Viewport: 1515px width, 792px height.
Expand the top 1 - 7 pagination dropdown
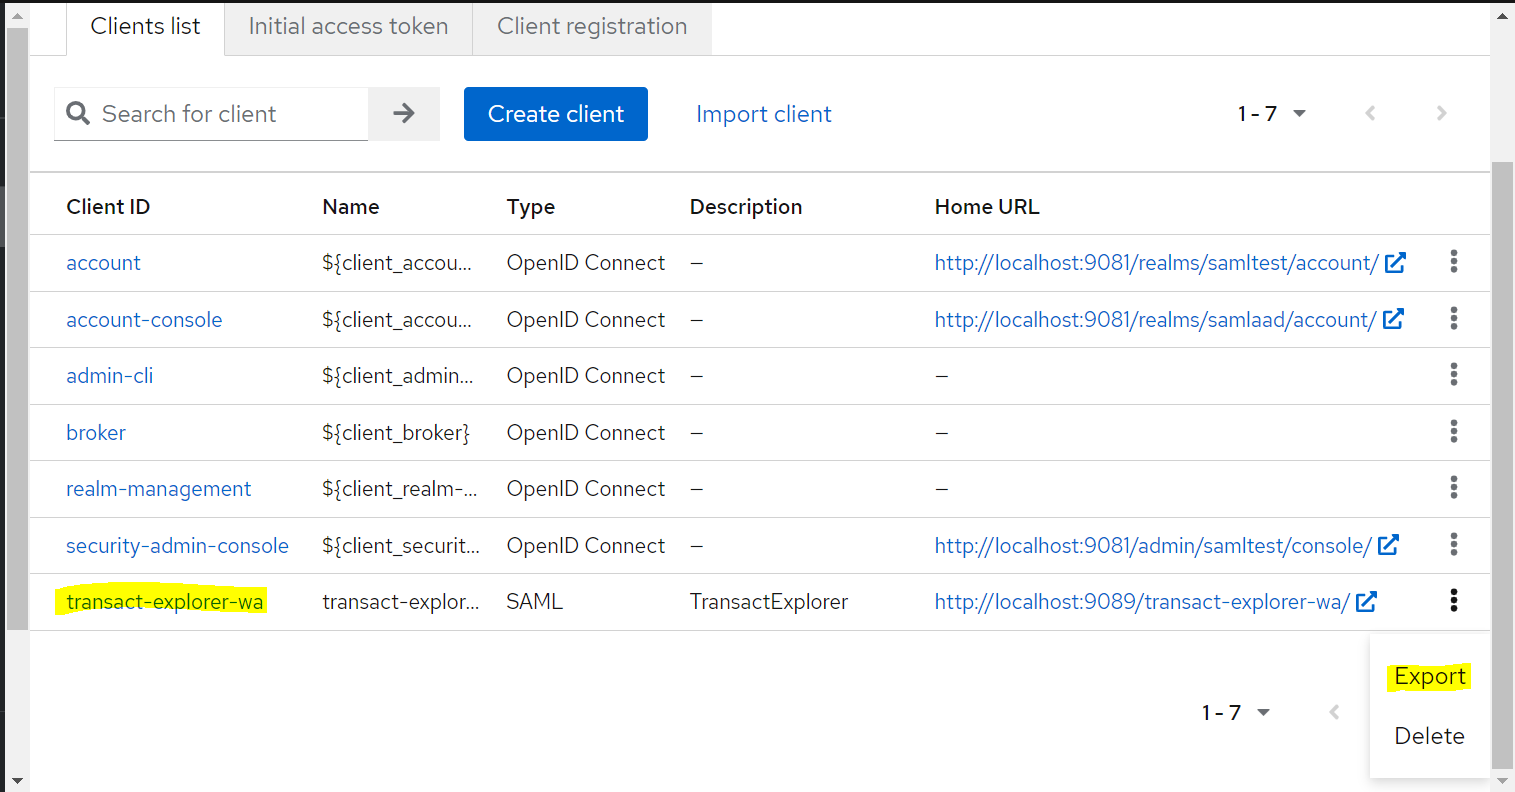click(x=1272, y=114)
